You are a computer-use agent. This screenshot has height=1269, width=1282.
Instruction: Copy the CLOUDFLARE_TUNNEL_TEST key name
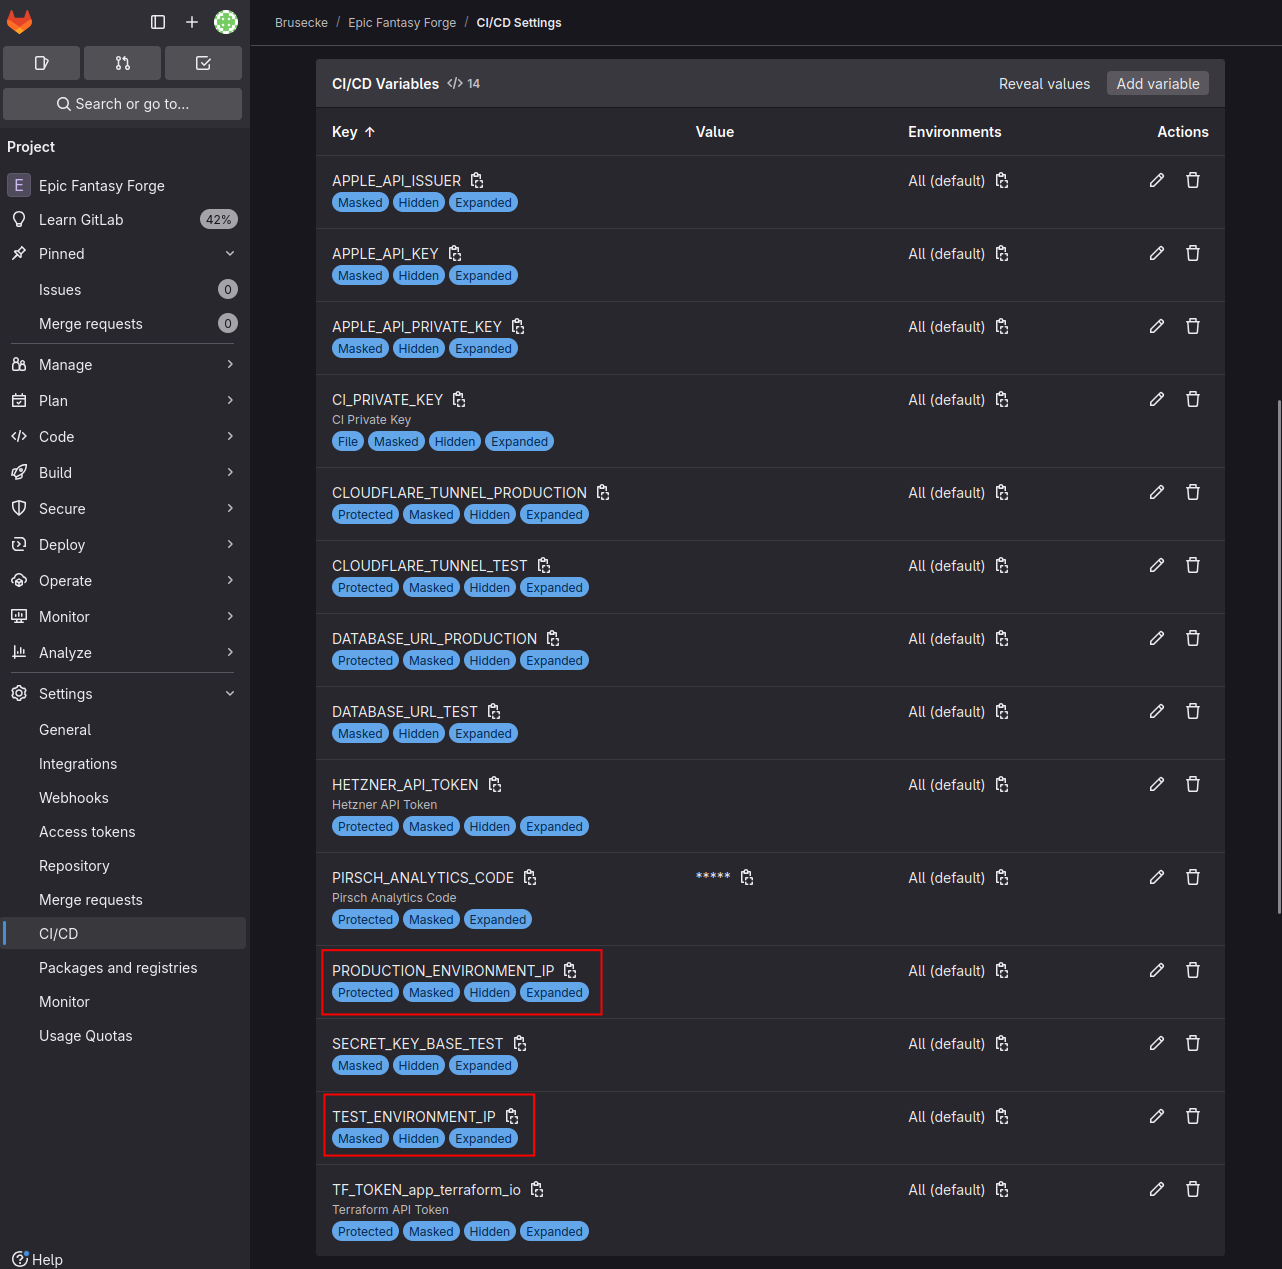544,566
